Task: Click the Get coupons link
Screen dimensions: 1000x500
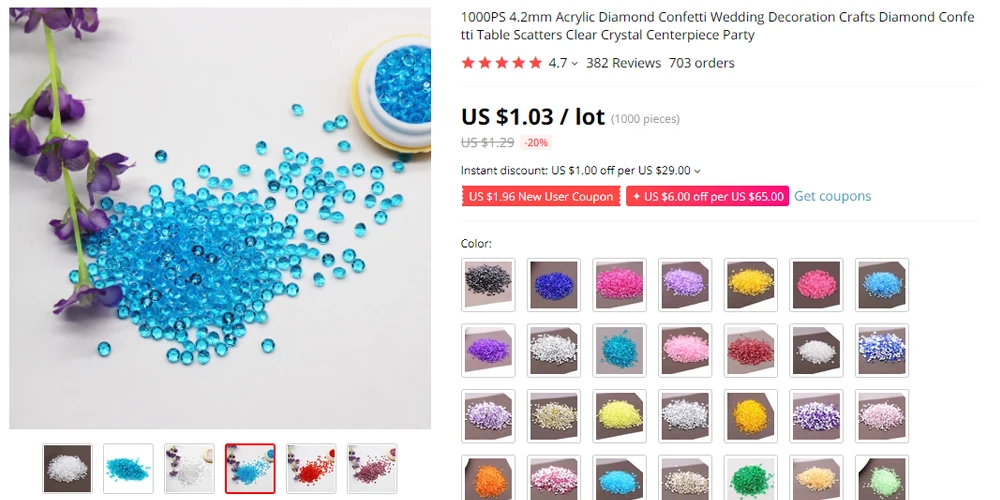Action: coord(832,196)
